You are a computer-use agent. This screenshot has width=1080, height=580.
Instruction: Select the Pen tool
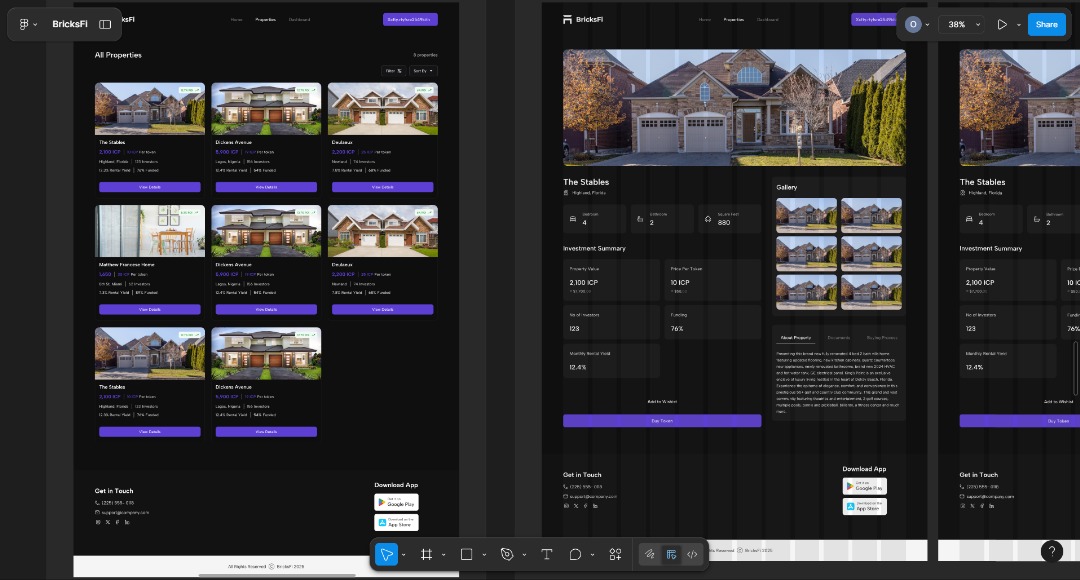(x=507, y=555)
